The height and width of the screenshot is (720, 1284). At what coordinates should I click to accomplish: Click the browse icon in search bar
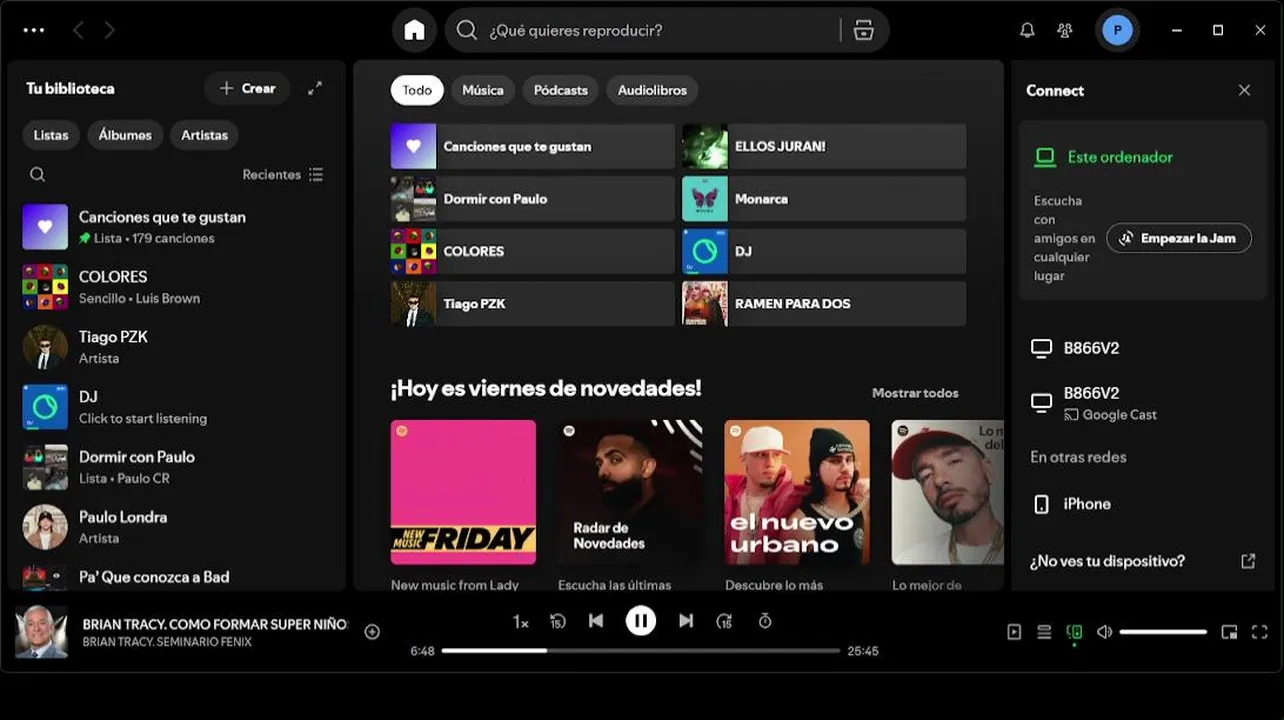click(x=863, y=30)
